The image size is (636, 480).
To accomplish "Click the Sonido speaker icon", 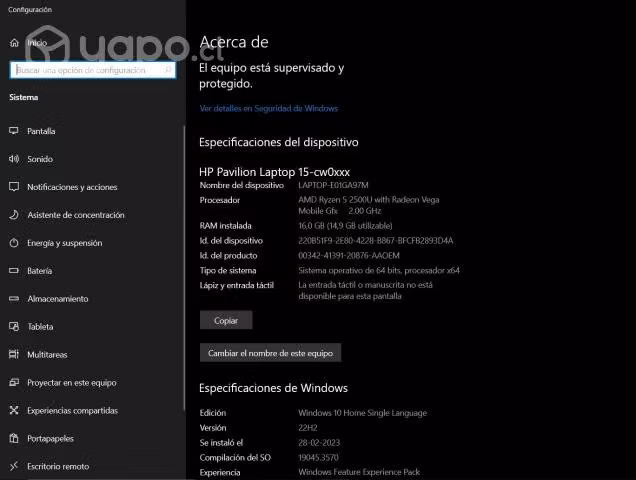I will [14, 159].
